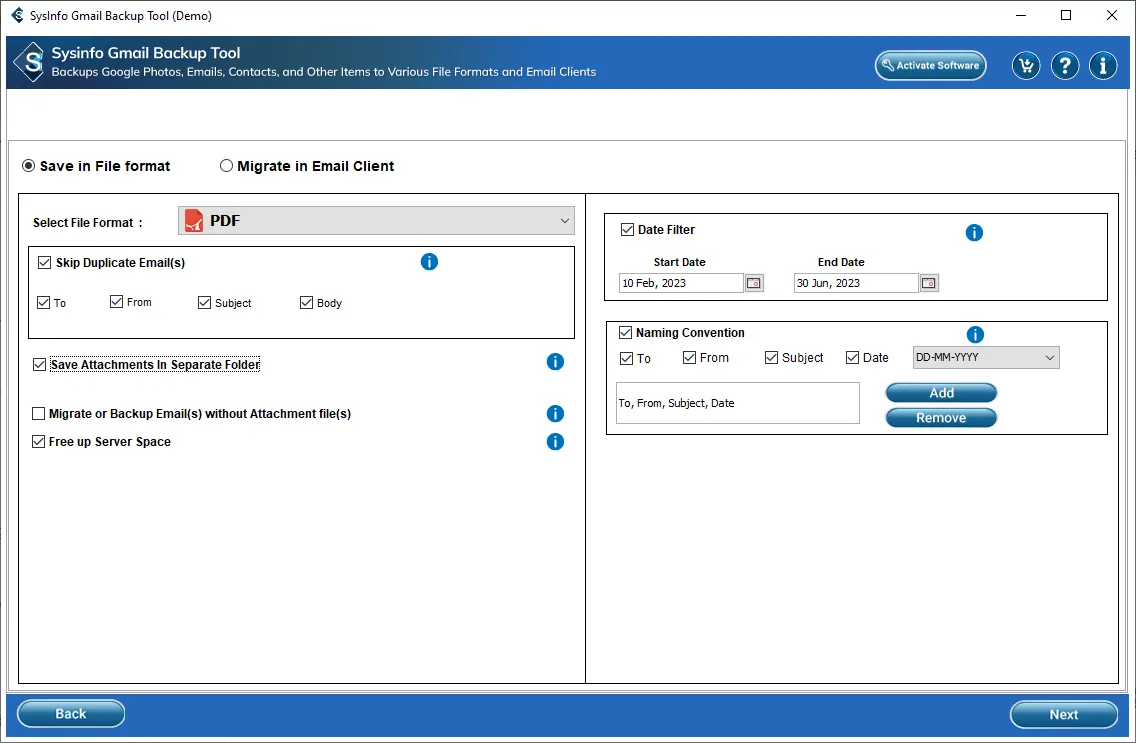This screenshot has width=1136, height=743.
Task: Click the About info icon in header
Action: [1103, 66]
